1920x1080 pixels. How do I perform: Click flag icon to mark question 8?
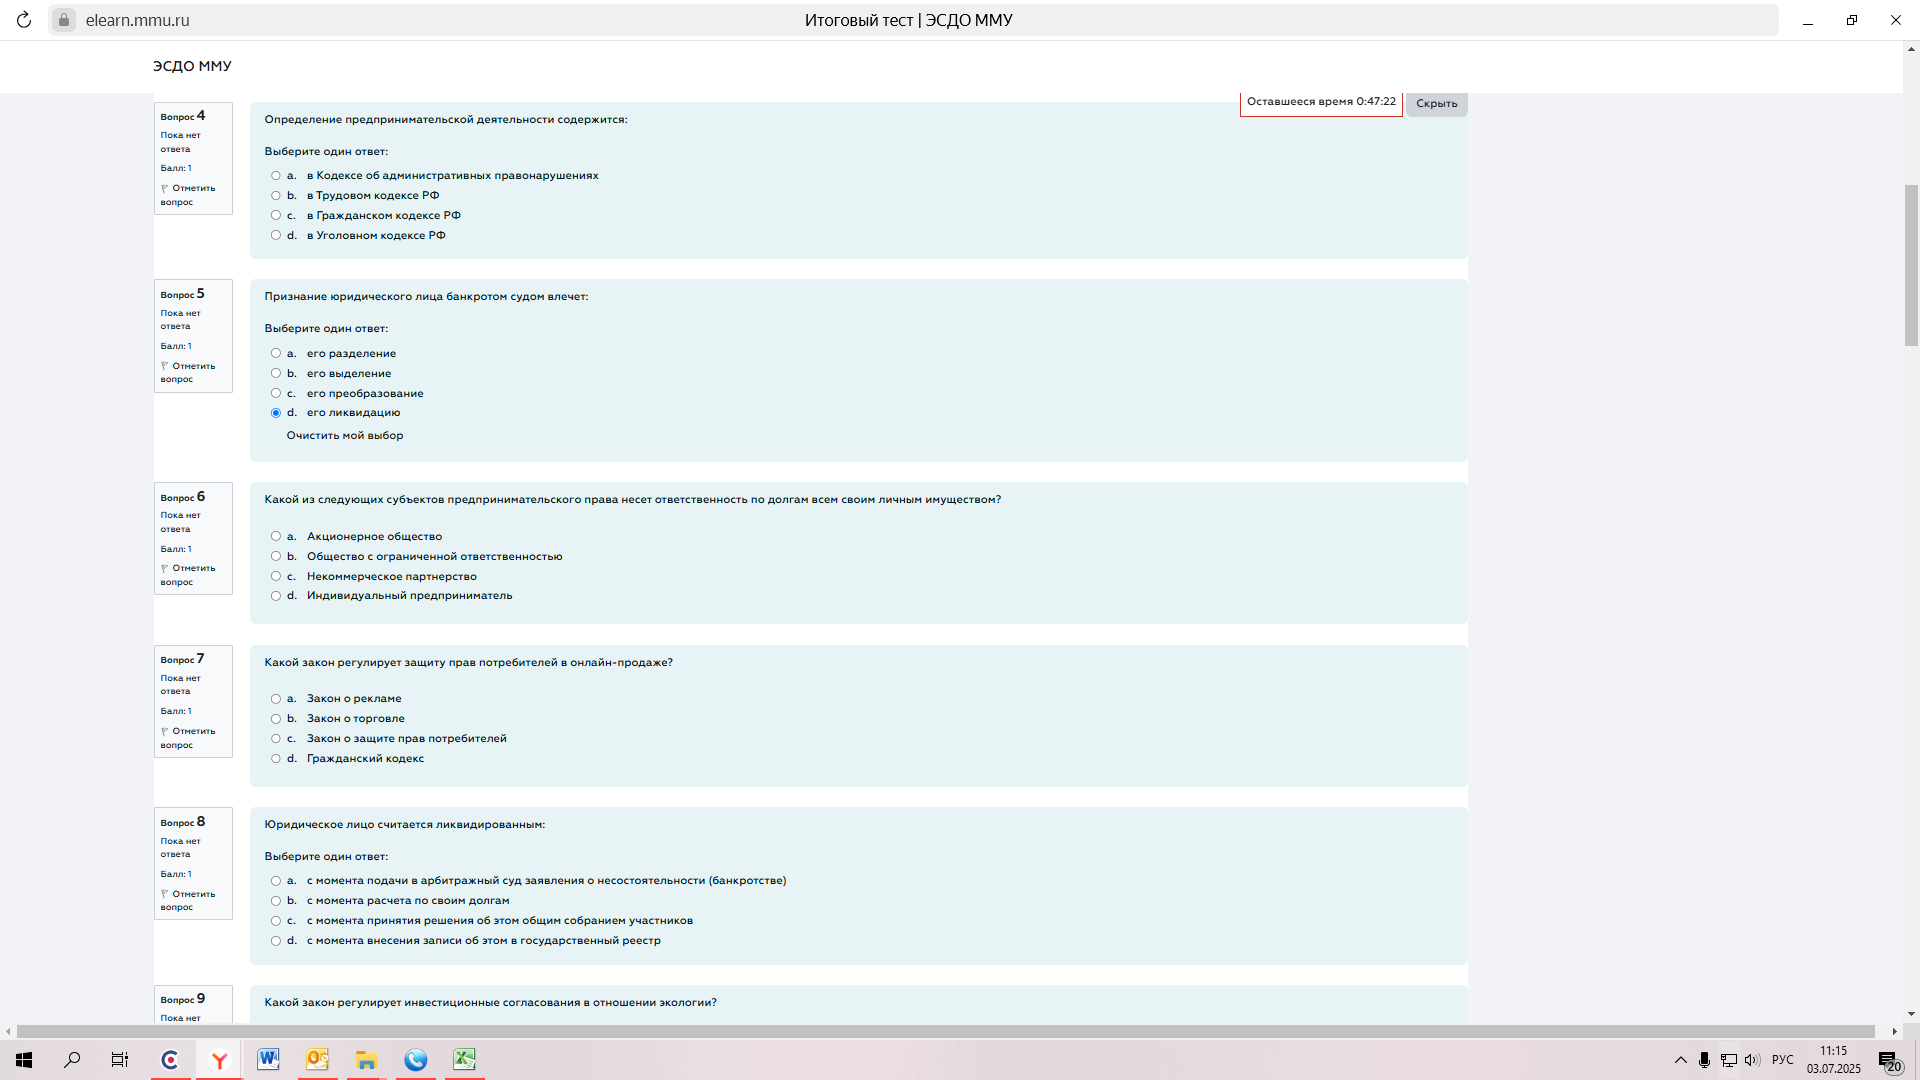165,894
